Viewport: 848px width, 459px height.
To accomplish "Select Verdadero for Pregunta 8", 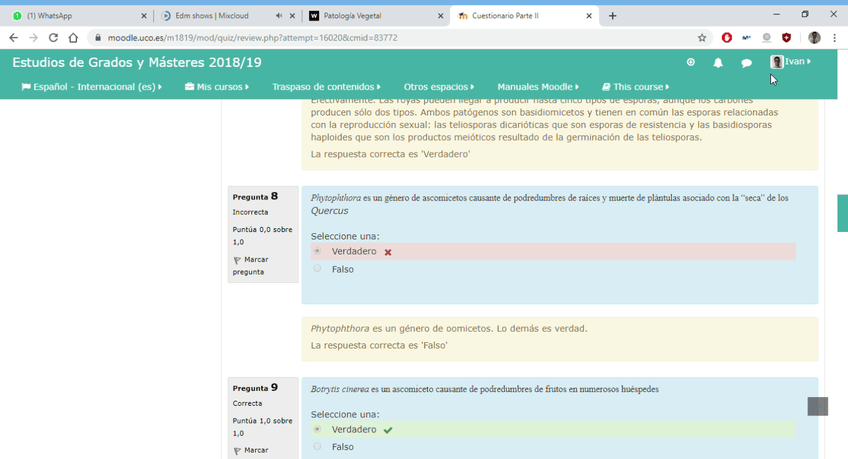I will coord(318,251).
